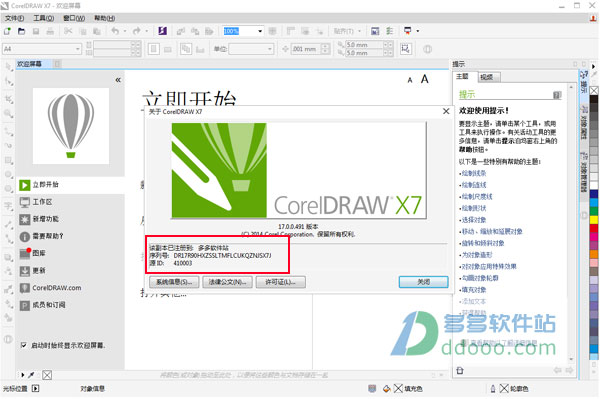Image resolution: width=600 pixels, height=399 pixels.
Task: Select the Crop tool in toolbox
Action: [x=8, y=99]
